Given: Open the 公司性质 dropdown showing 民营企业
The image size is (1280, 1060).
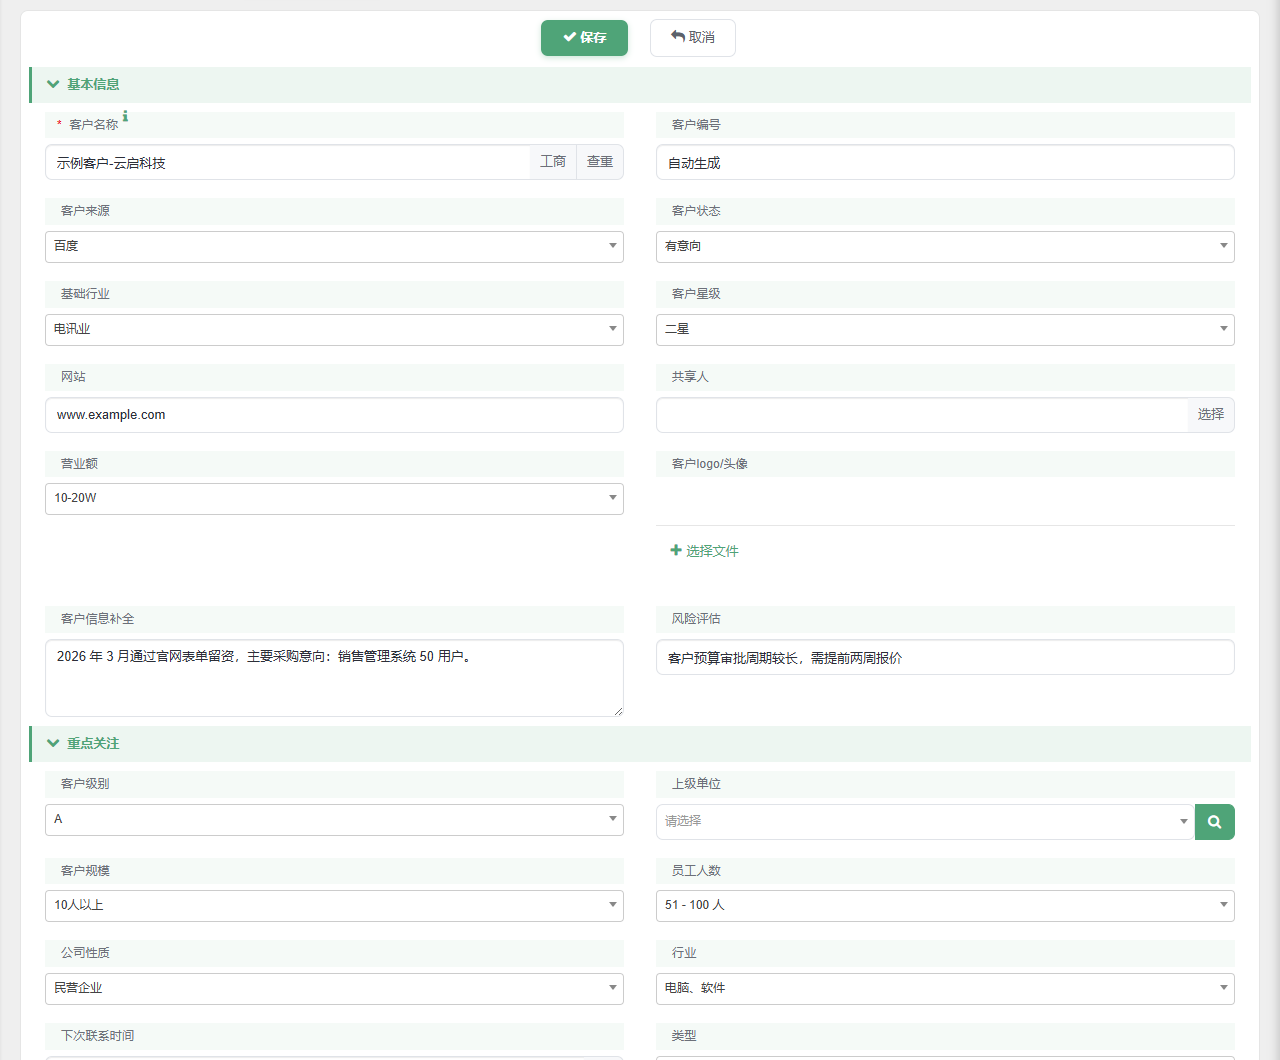Looking at the screenshot, I should 334,989.
